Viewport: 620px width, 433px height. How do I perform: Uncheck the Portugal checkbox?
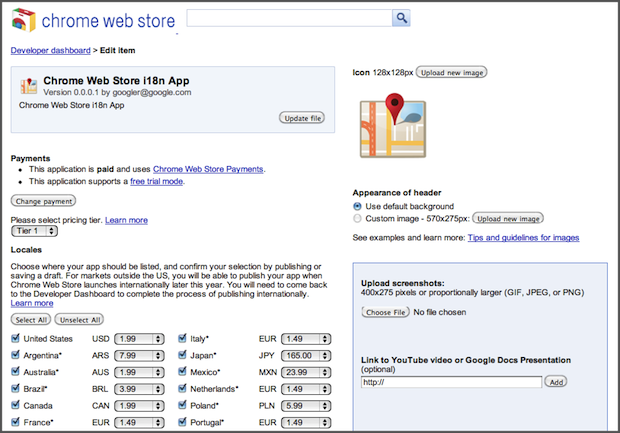182,422
